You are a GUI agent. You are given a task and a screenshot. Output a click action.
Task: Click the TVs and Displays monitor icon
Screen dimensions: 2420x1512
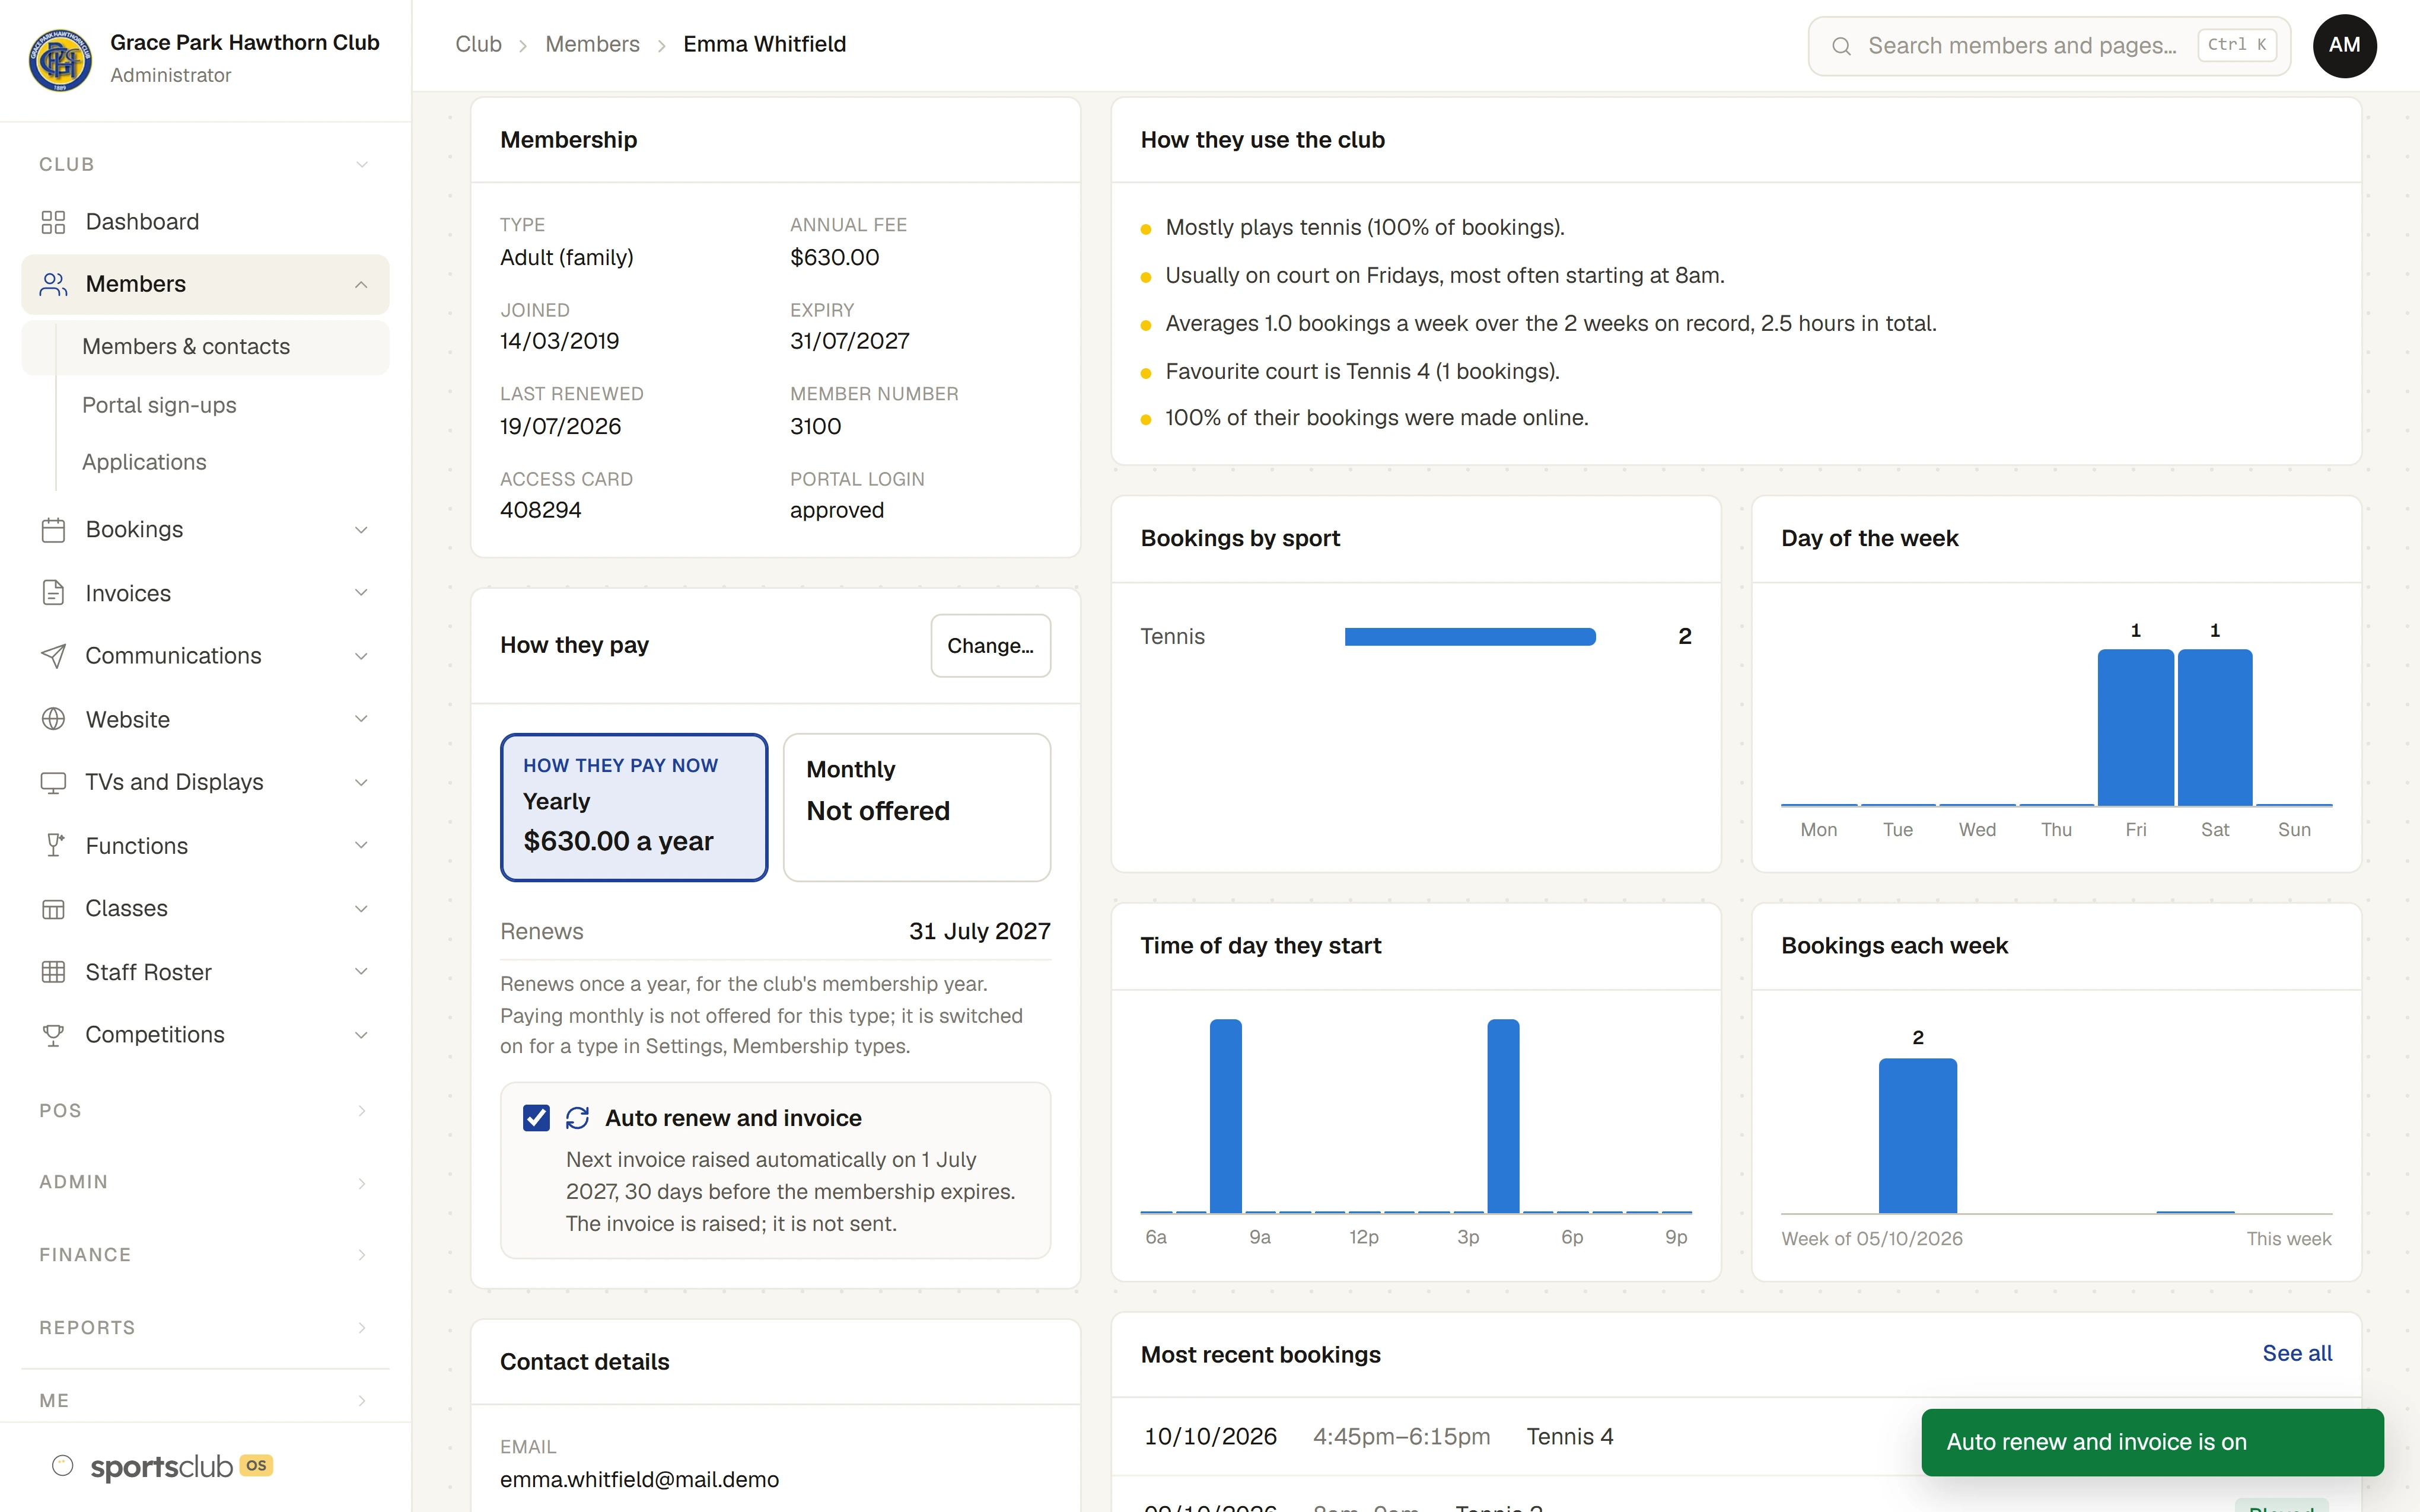click(x=53, y=782)
